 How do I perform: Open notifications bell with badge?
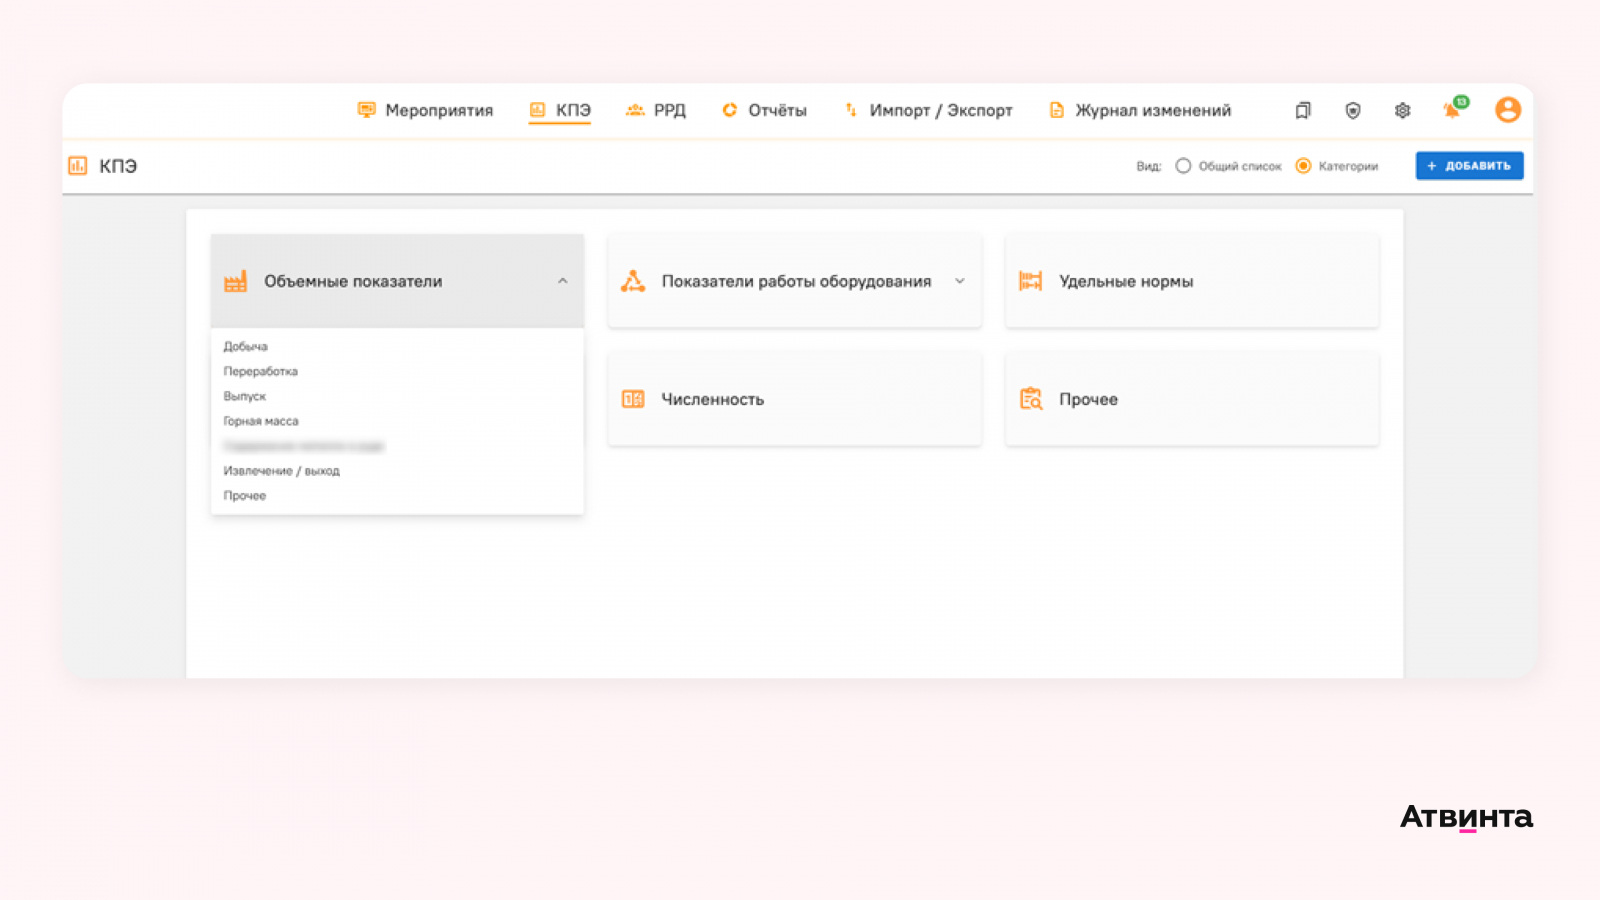tap(1454, 108)
